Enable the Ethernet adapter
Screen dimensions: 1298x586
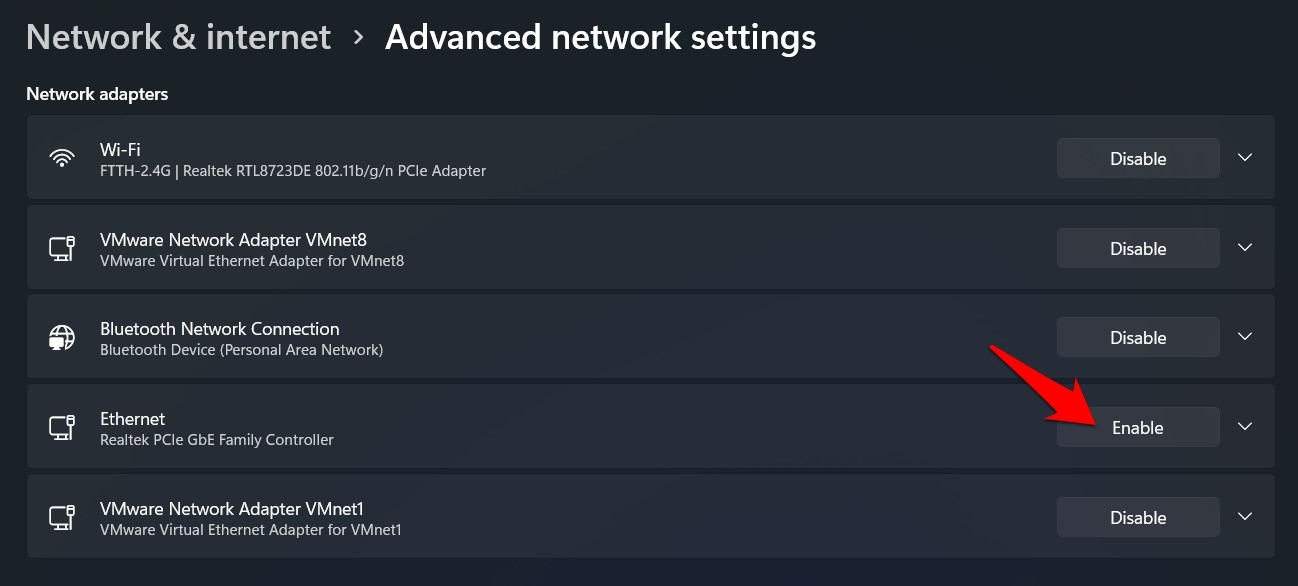click(x=1138, y=428)
